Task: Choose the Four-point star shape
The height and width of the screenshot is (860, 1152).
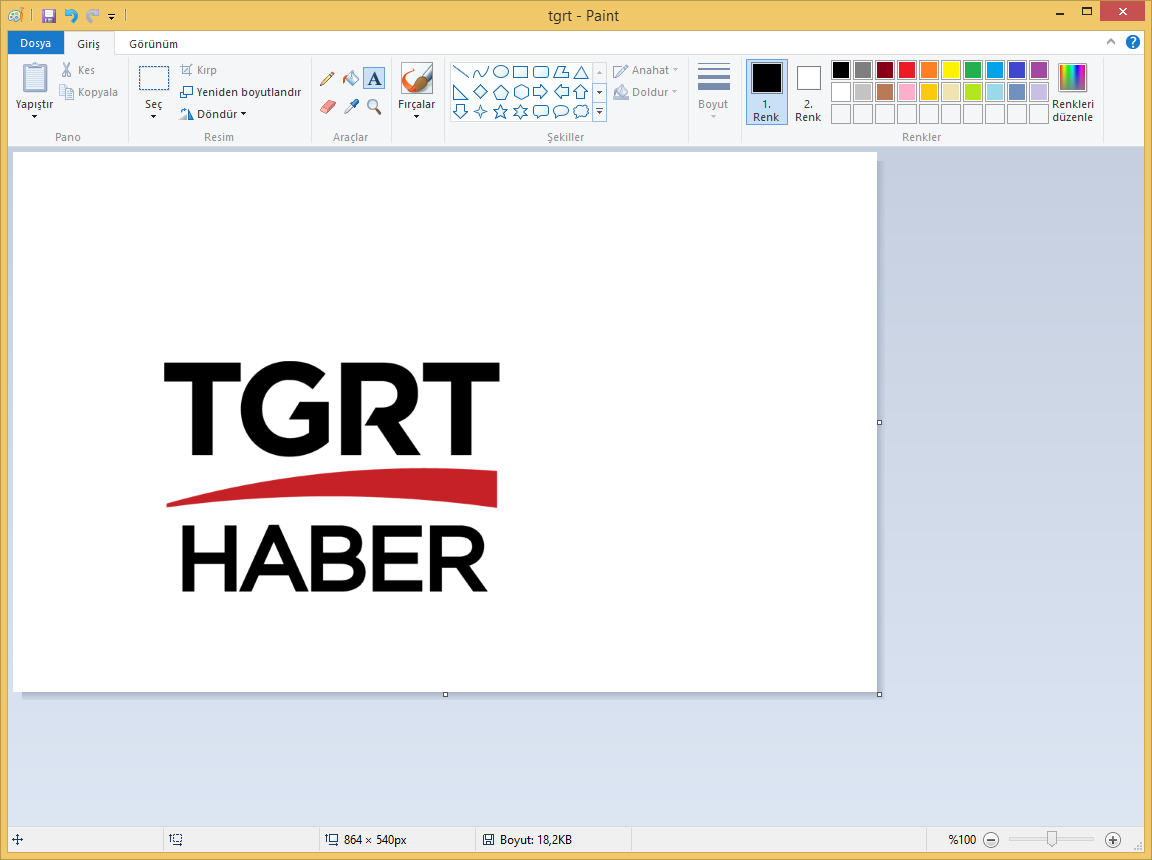Action: [x=480, y=112]
